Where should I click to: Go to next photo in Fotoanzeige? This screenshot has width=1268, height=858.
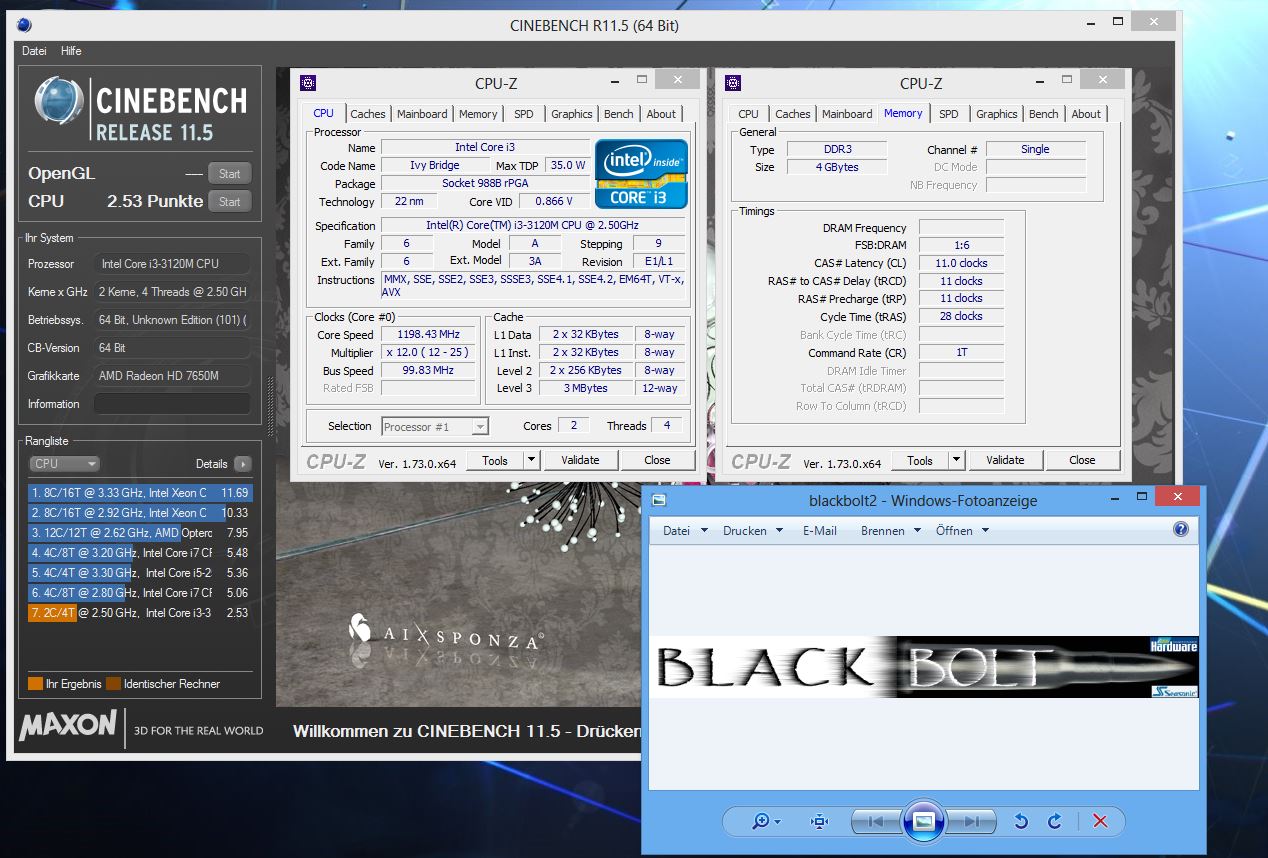point(971,821)
